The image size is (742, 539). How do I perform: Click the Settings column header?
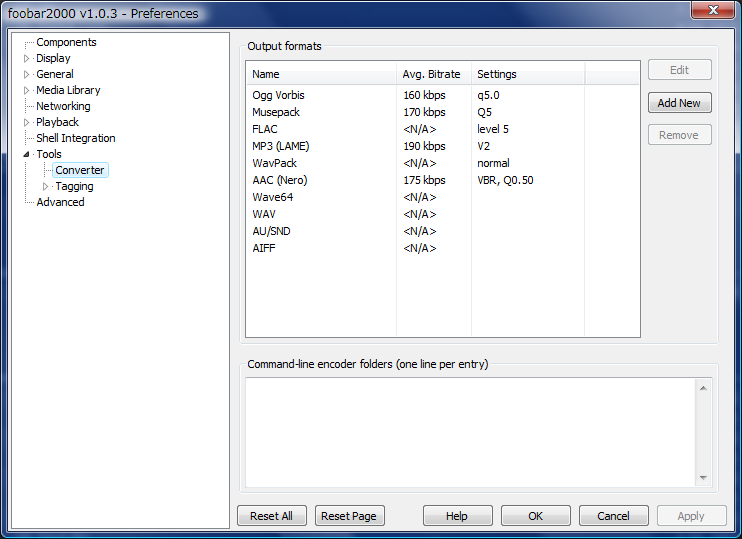point(528,74)
